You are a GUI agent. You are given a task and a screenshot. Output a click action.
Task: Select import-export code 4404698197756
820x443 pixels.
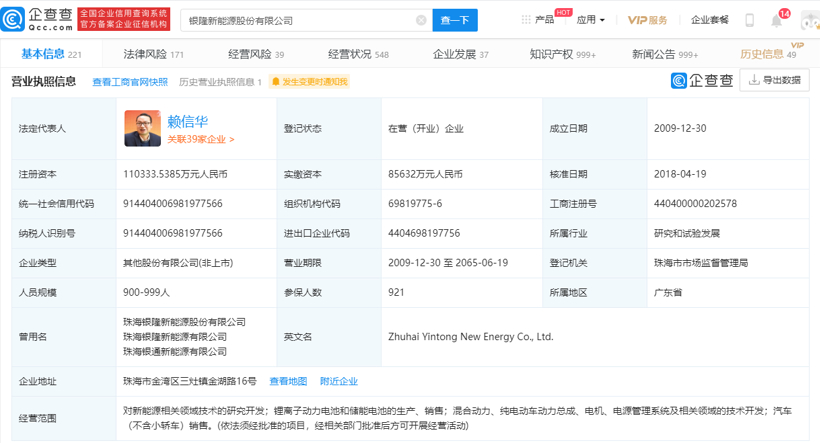(424, 233)
